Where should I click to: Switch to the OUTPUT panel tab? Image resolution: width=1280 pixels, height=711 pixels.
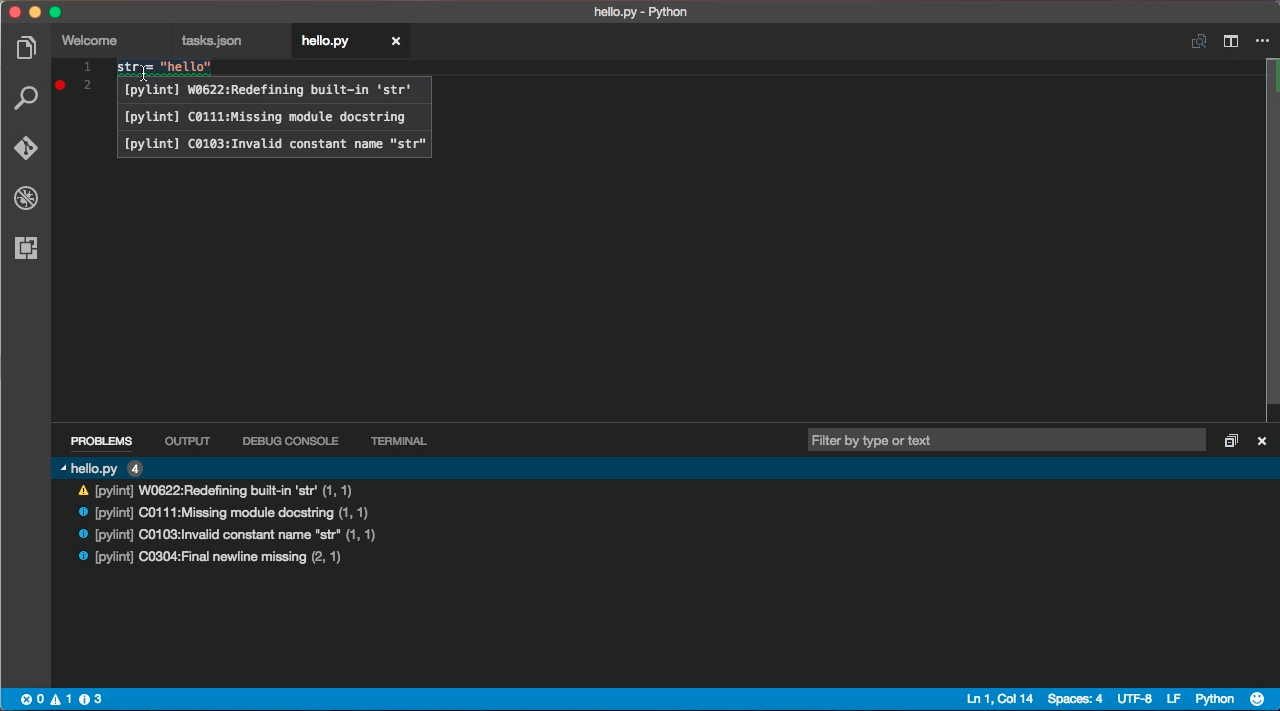(x=187, y=441)
